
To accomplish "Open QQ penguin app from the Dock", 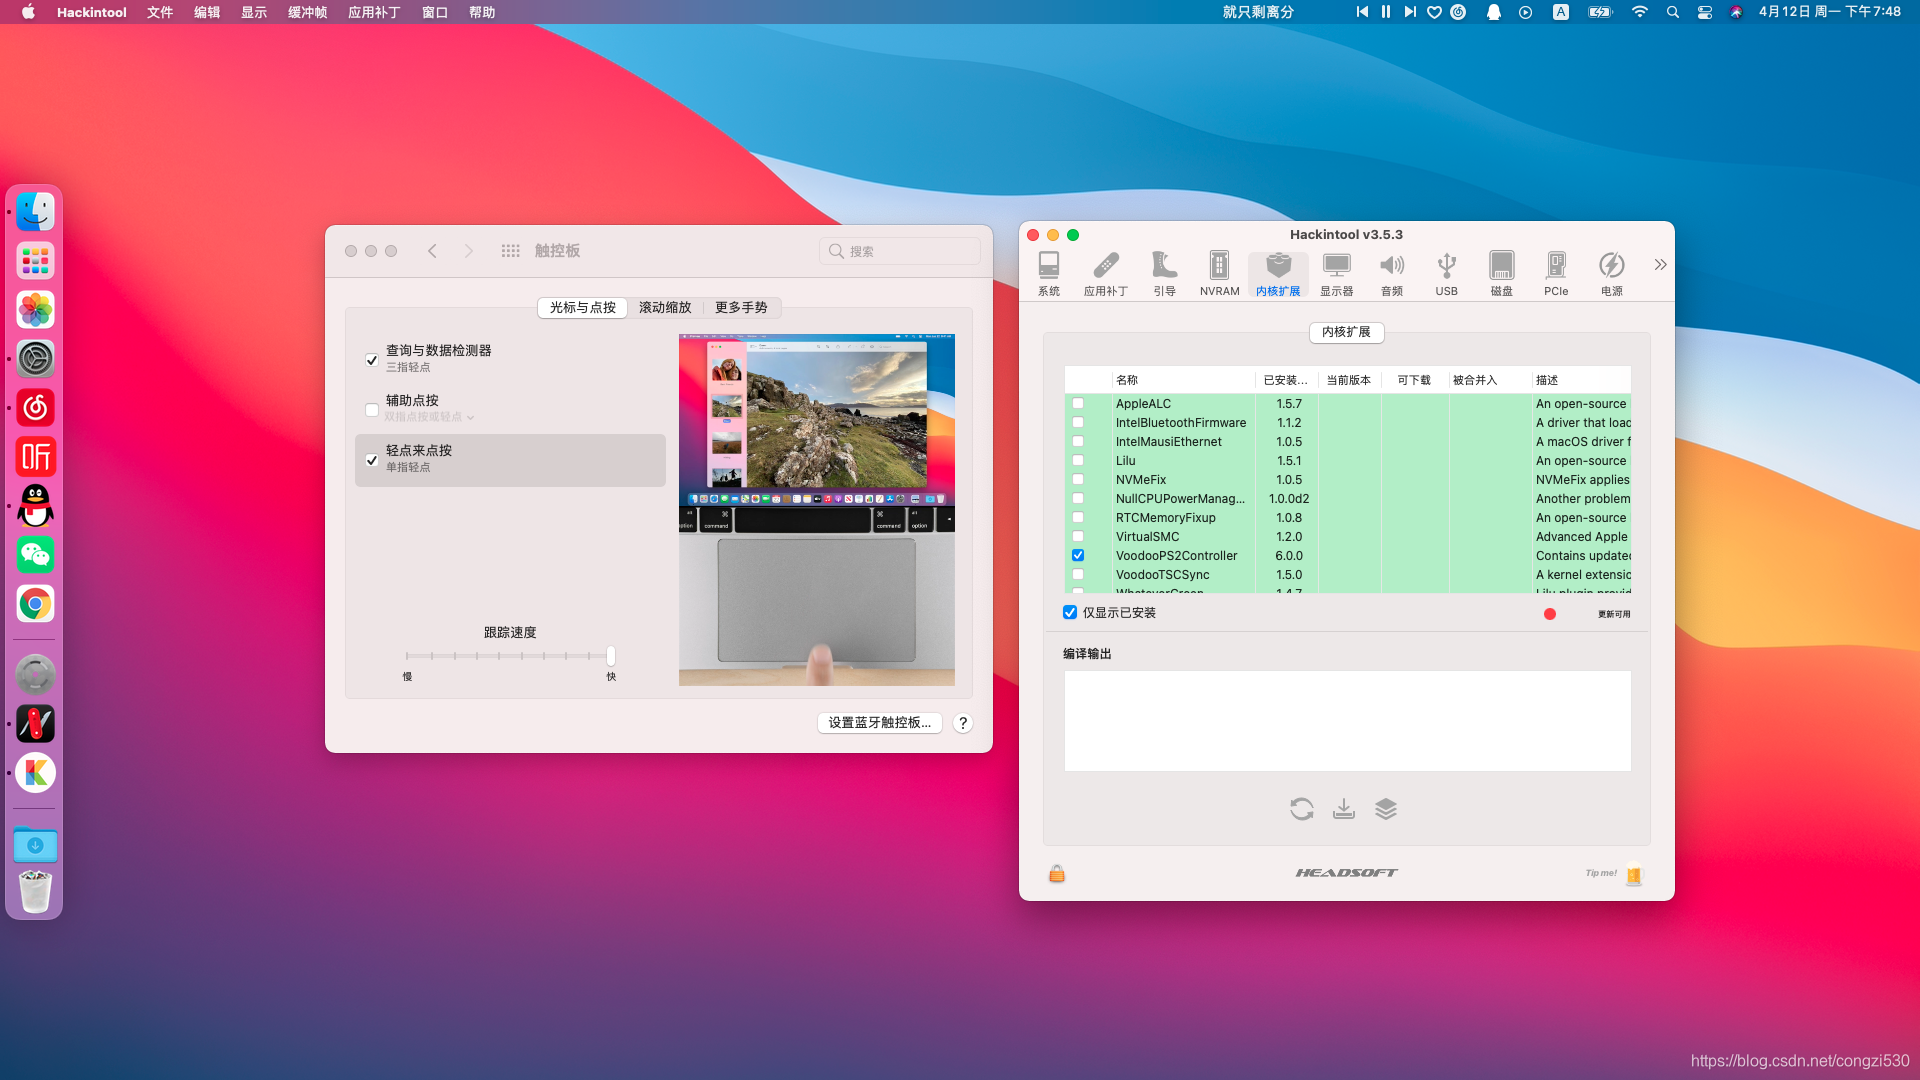I will (35, 506).
